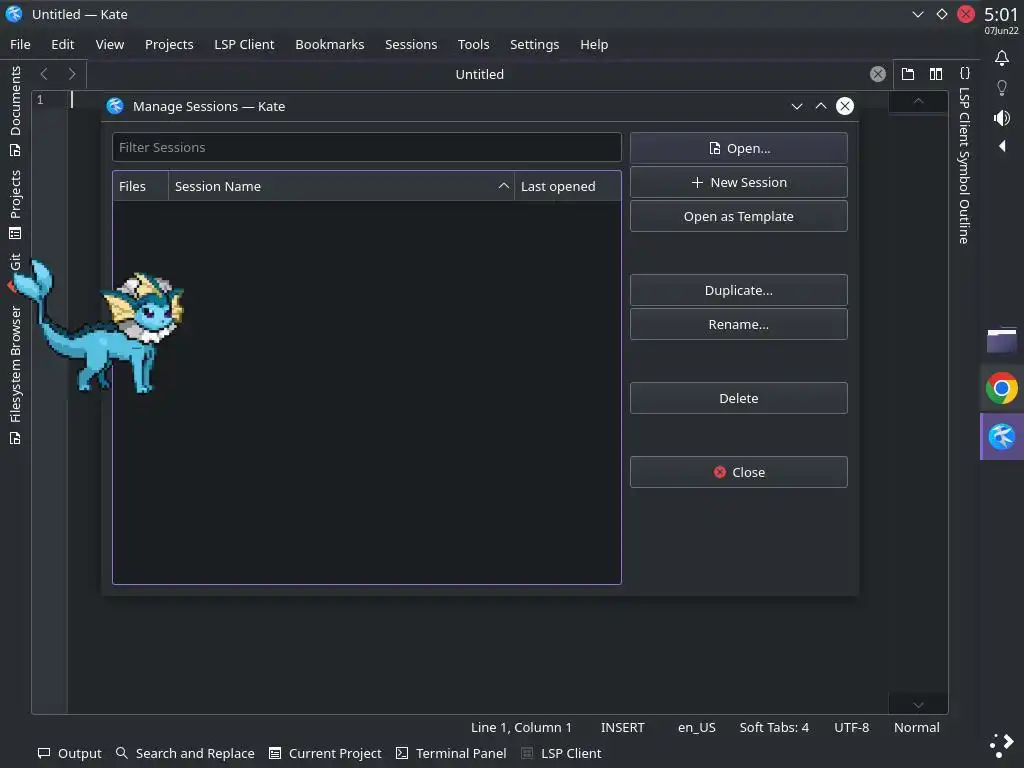Click the New Session button
This screenshot has height=768, width=1024.
(x=739, y=182)
